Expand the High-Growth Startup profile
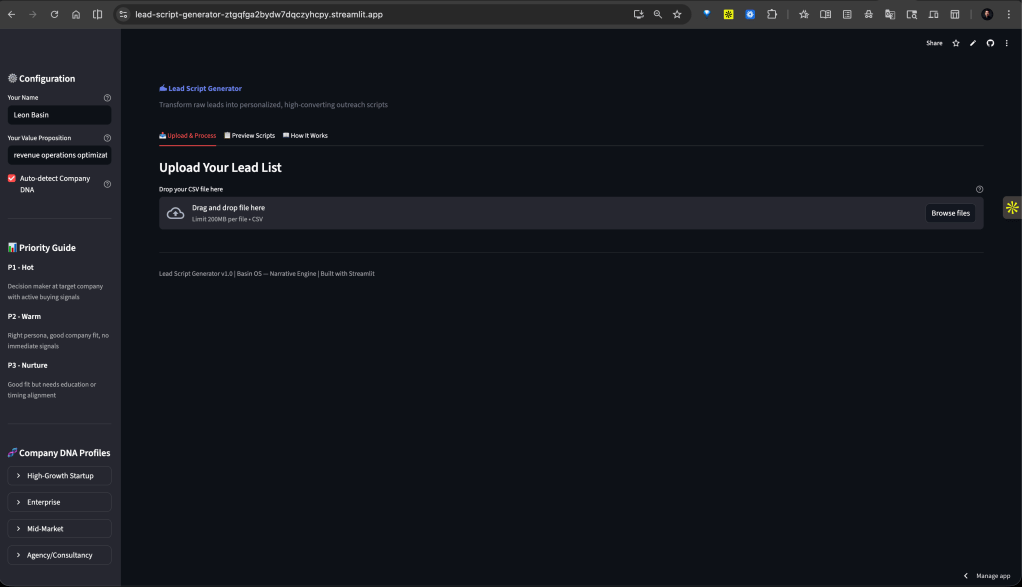This screenshot has height=587, width=1022. point(59,476)
